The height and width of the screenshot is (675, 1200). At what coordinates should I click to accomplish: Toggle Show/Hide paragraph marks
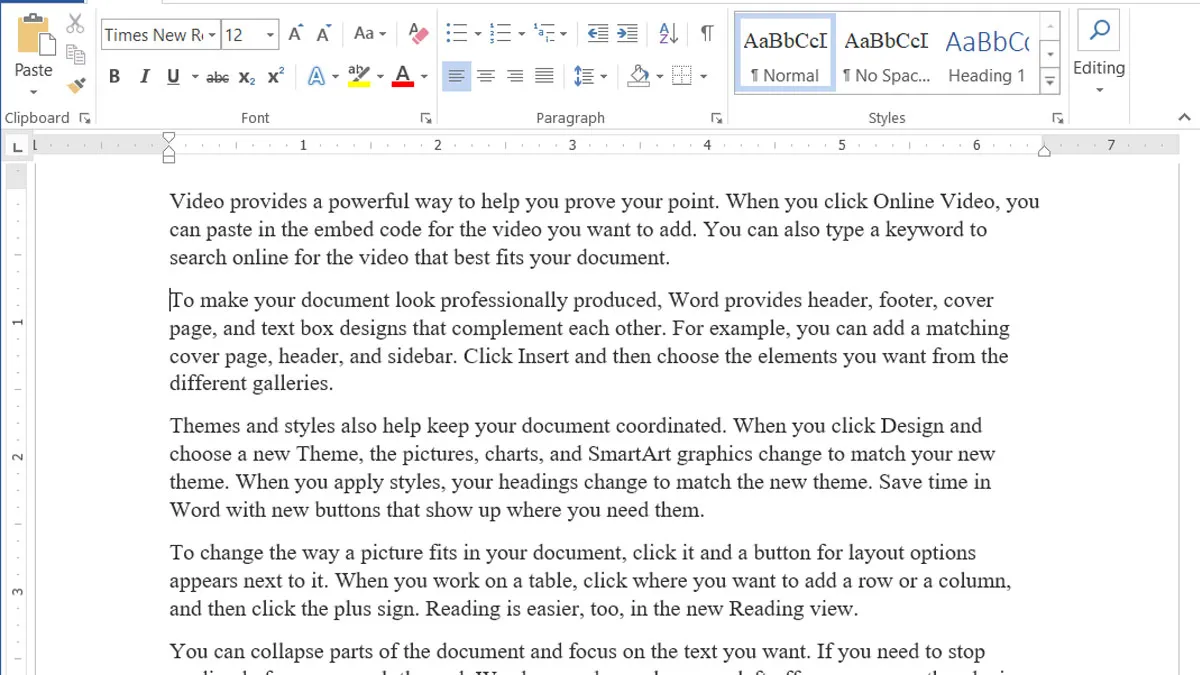tap(707, 34)
